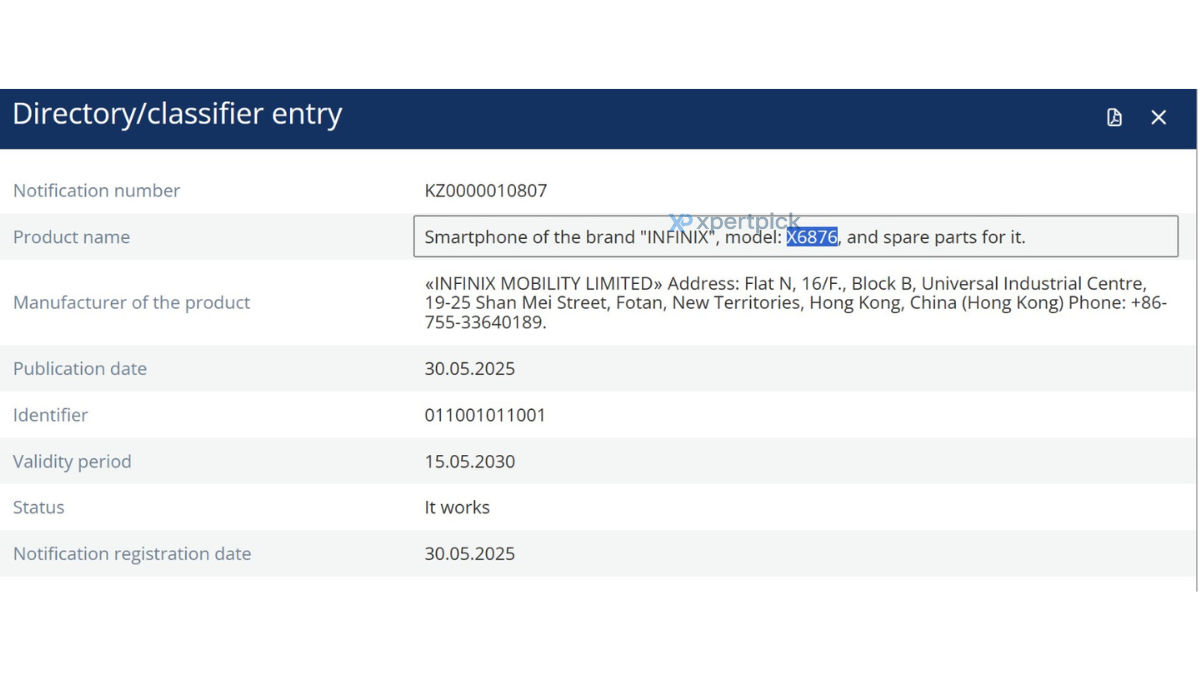Screen dimensions: 1200x680
Task: Click the Notification number label
Action: tap(97, 190)
